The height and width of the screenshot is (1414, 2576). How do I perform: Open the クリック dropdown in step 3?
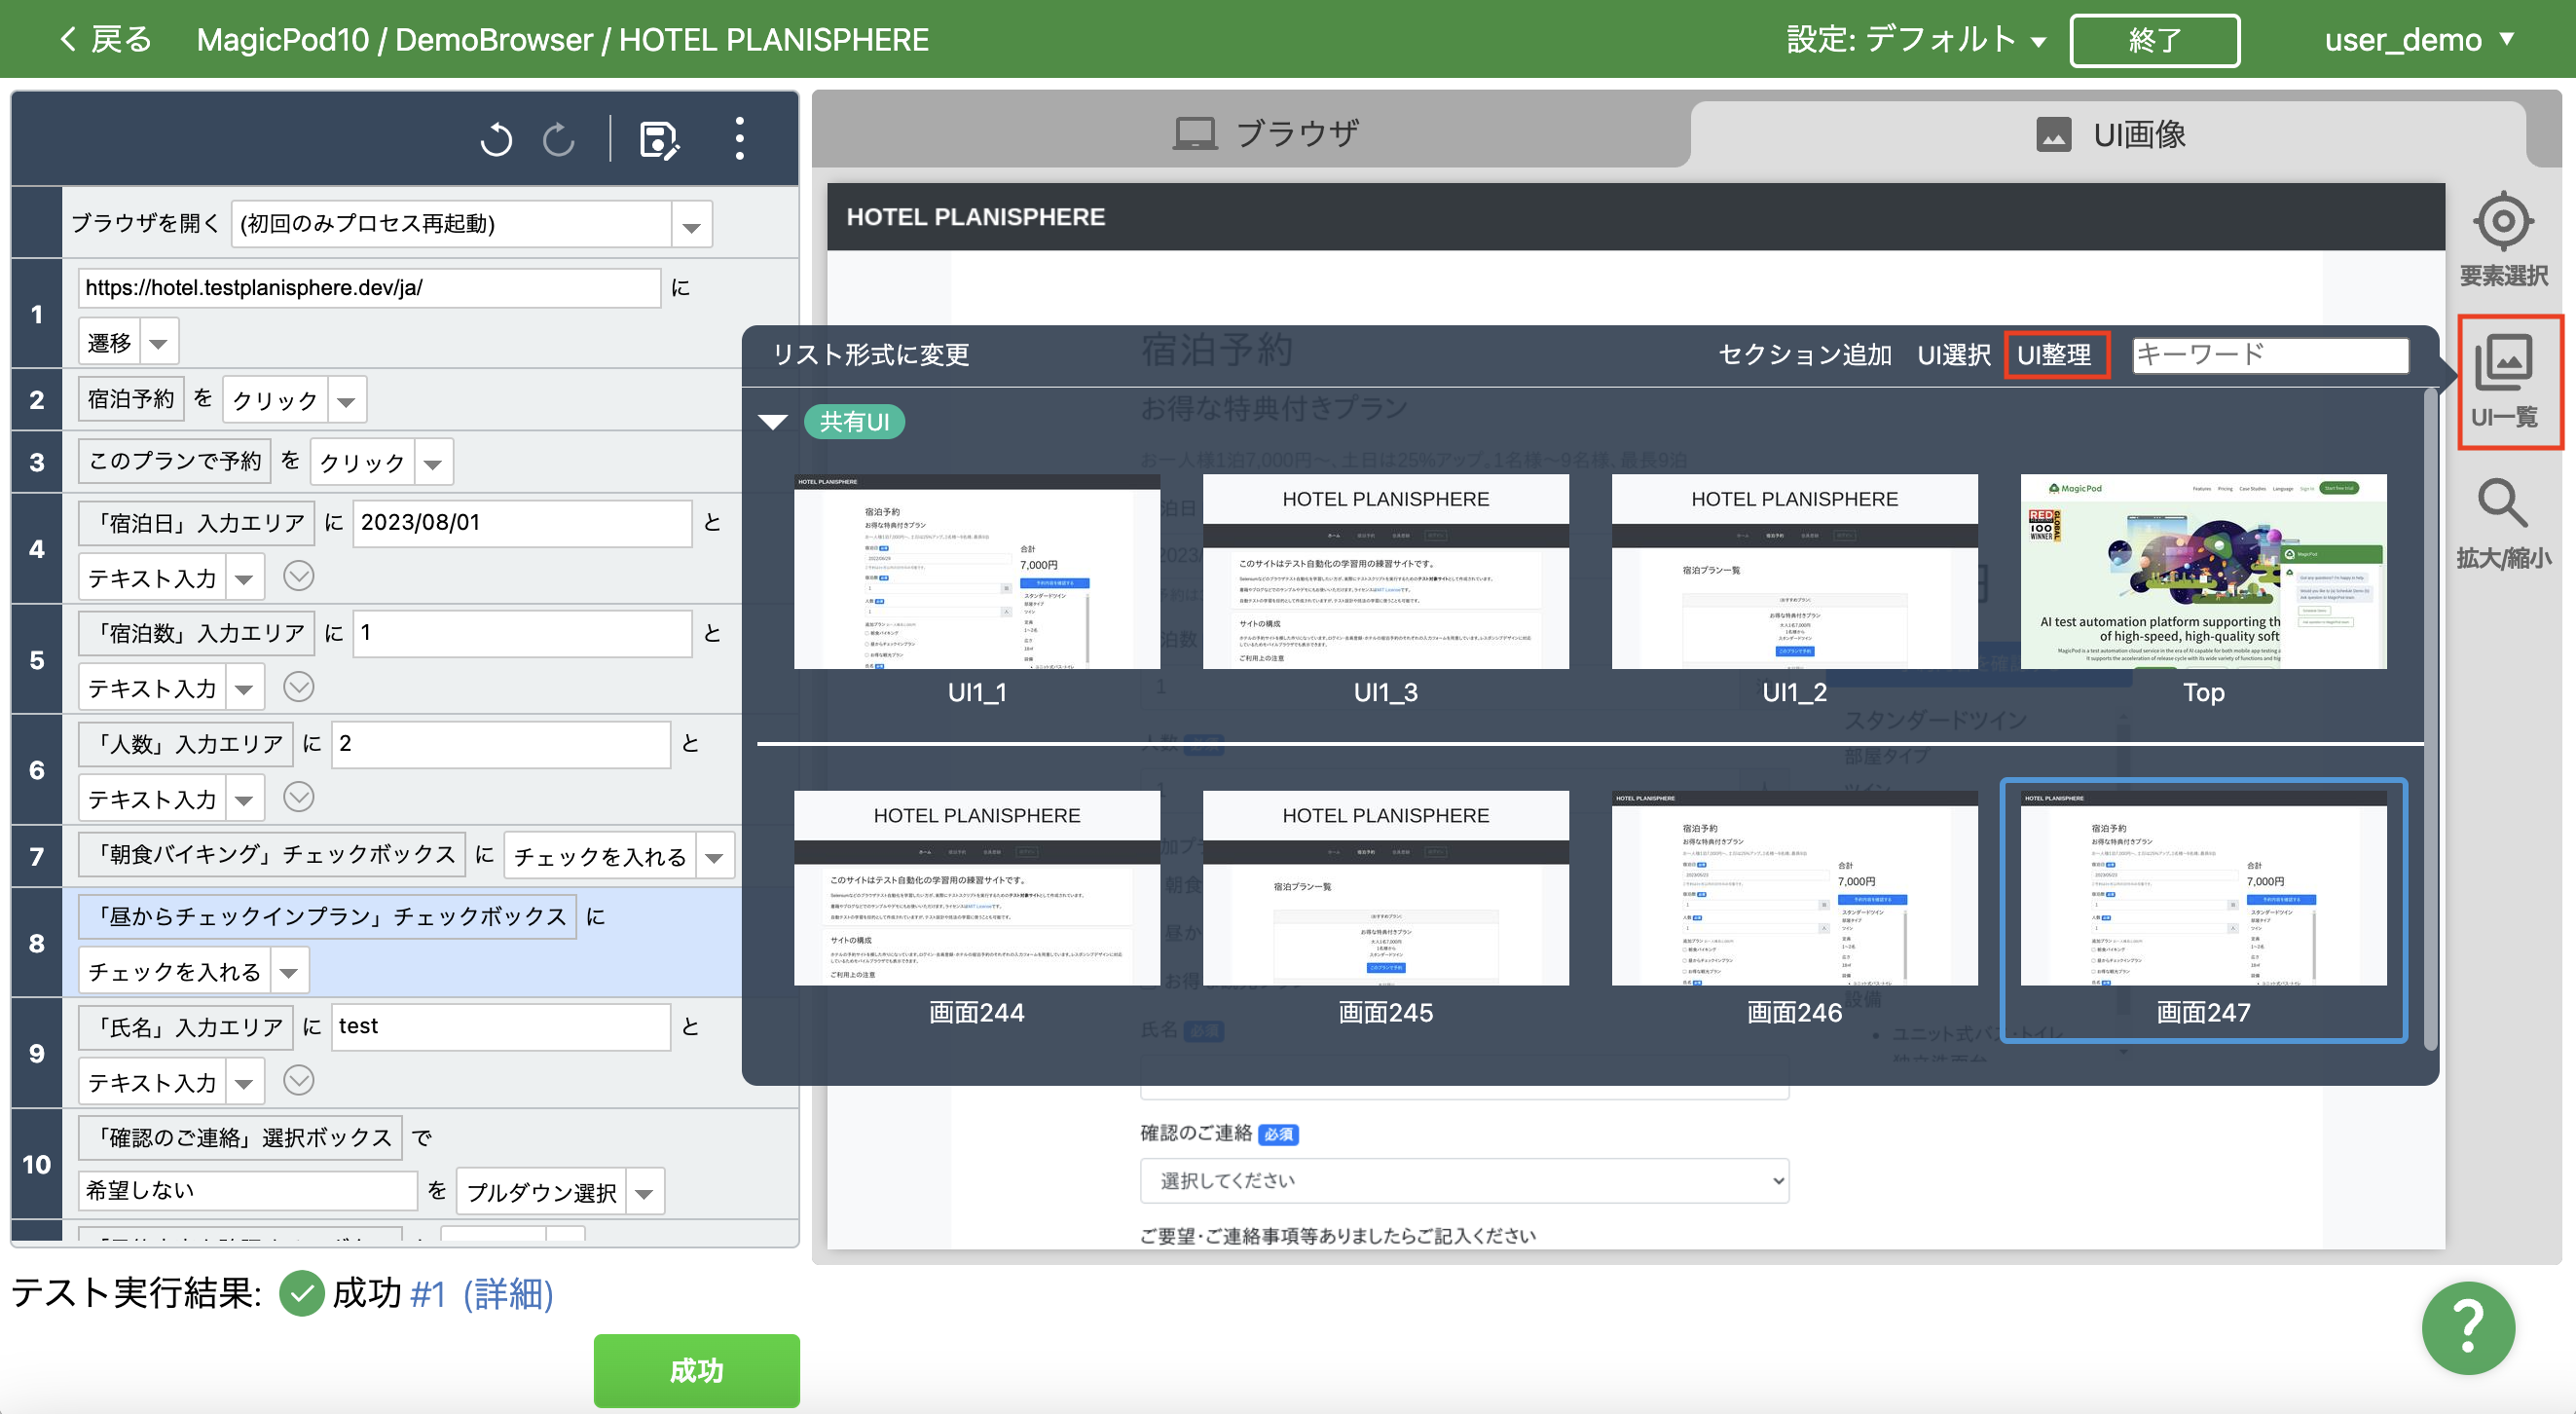pyautogui.click(x=433, y=462)
